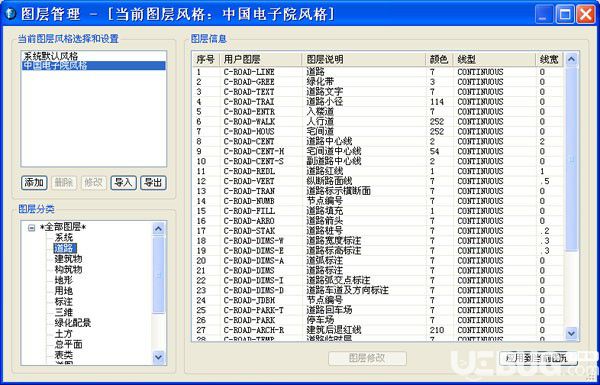Select the C-ROAD-LINE layer row

(x=378, y=72)
